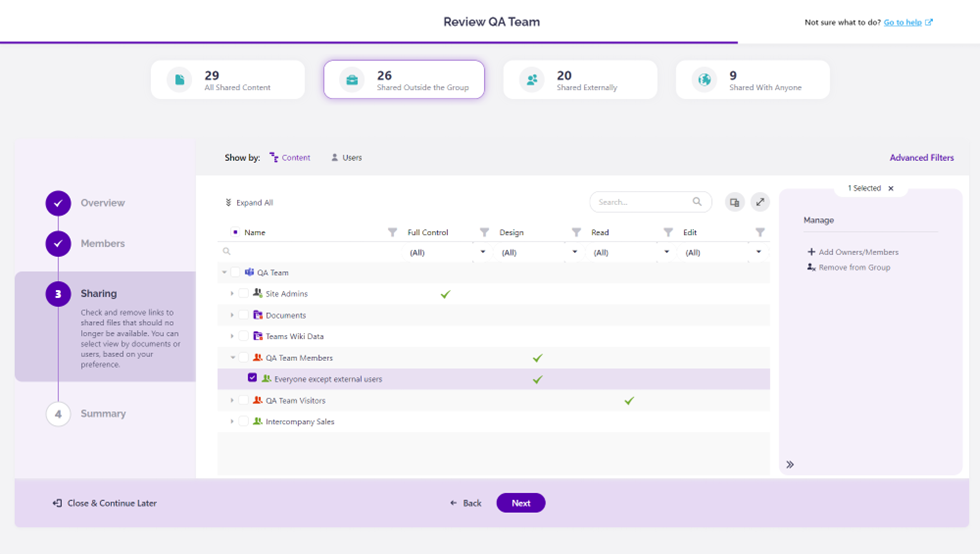Screen dimensions: 980x554
Task: Open Advanced Filters
Action: pyautogui.click(x=921, y=158)
